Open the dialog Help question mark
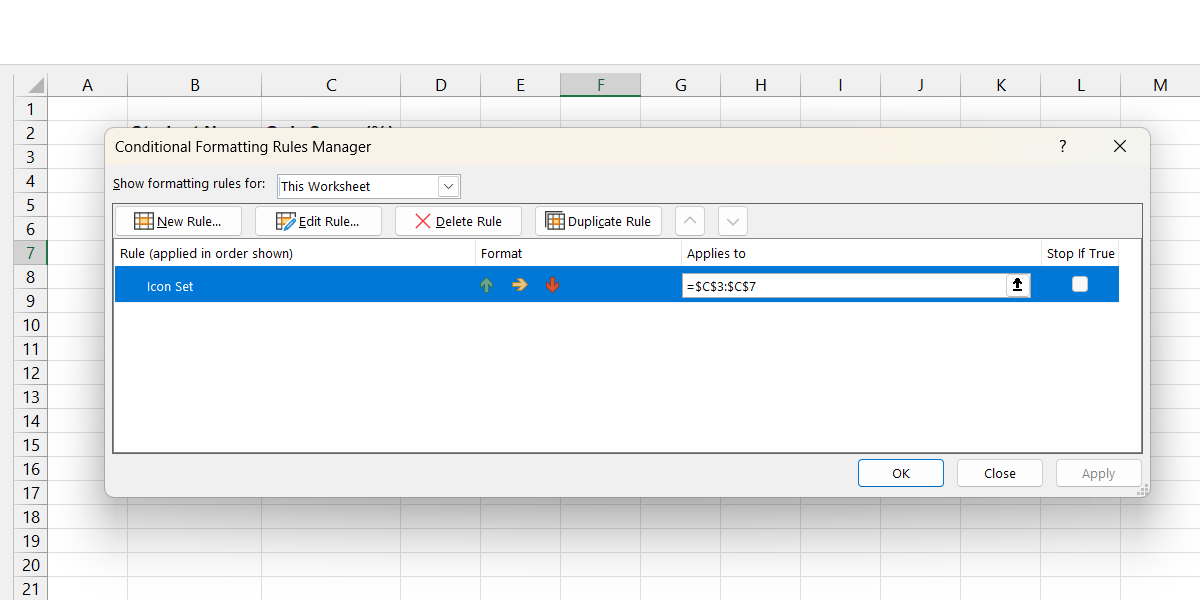Viewport: 1200px width, 600px height. pos(1062,146)
